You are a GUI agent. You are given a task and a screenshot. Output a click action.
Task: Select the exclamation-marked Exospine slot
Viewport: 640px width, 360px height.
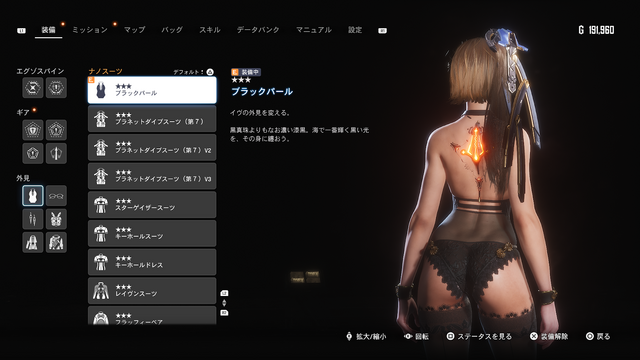56,88
